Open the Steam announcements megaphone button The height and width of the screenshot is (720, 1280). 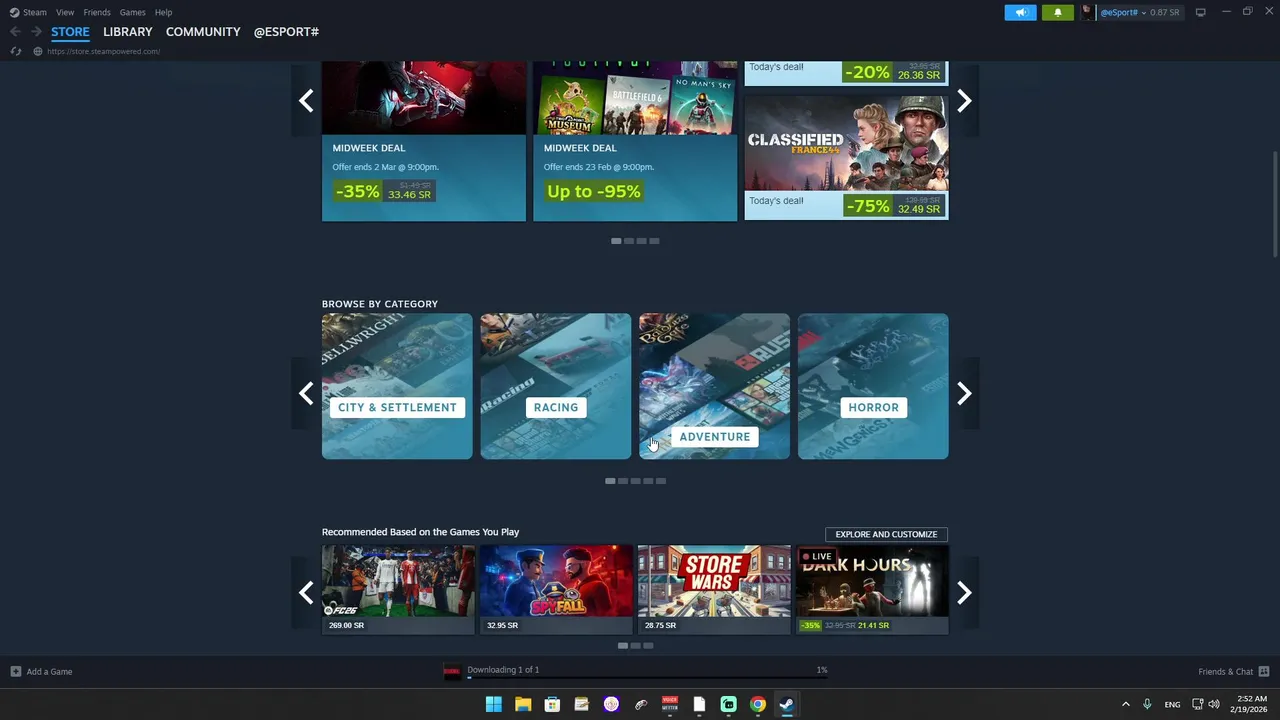[1020, 12]
